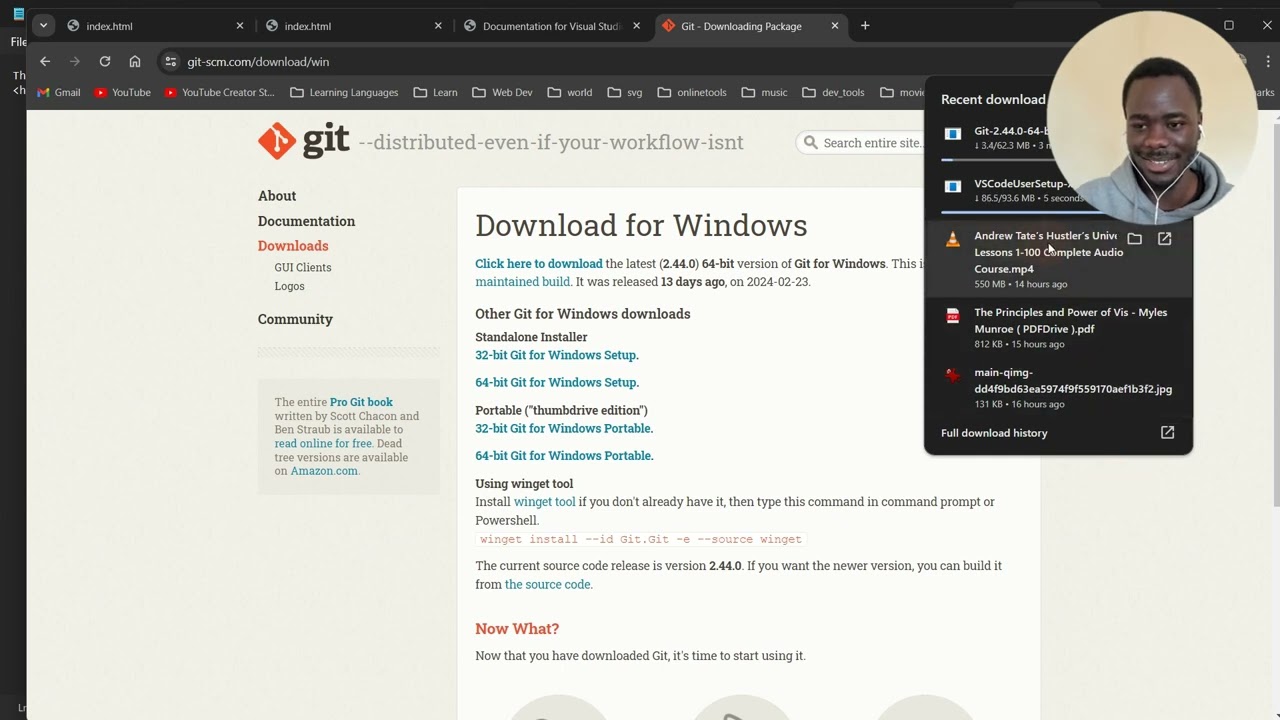
Task: Open the Learning Languages bookmark folder
Action: (x=344, y=92)
